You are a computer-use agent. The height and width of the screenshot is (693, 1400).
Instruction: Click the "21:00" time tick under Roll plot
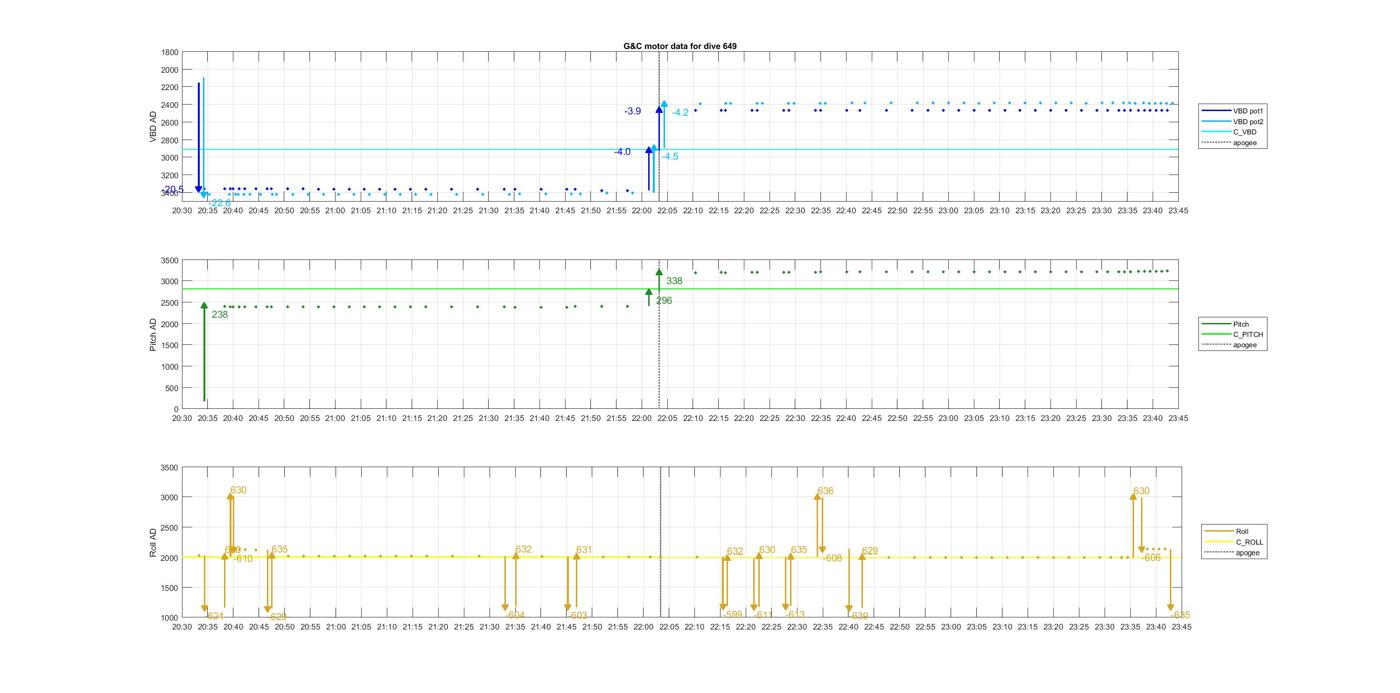click(x=335, y=627)
